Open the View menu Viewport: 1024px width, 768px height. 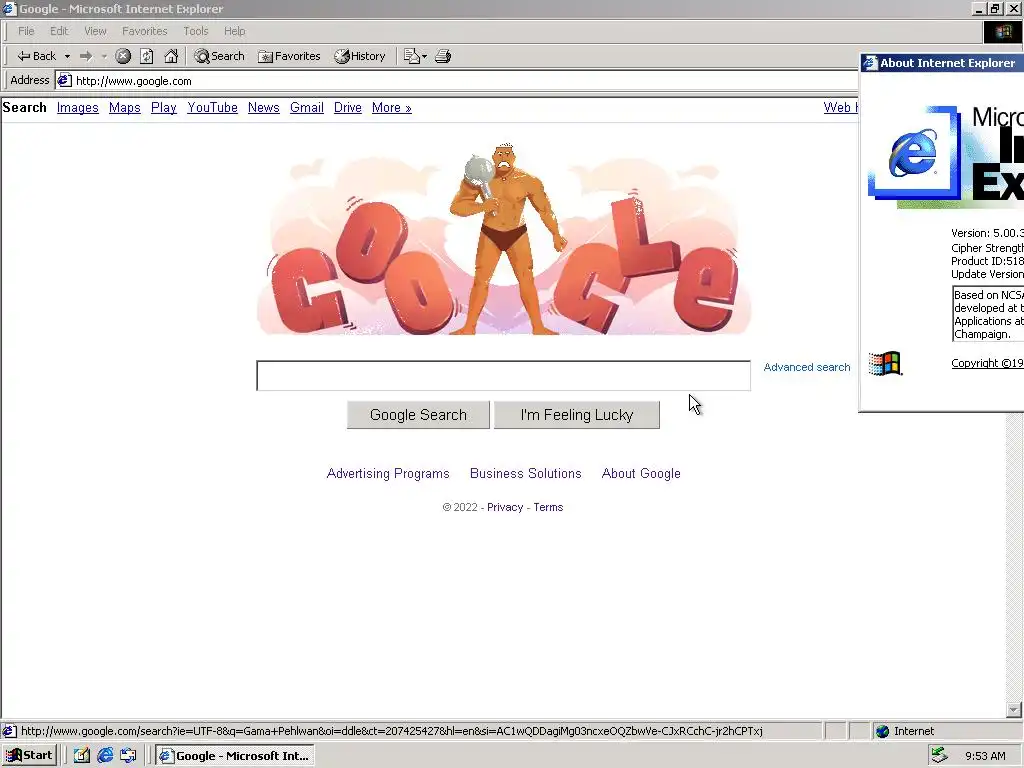tap(95, 31)
